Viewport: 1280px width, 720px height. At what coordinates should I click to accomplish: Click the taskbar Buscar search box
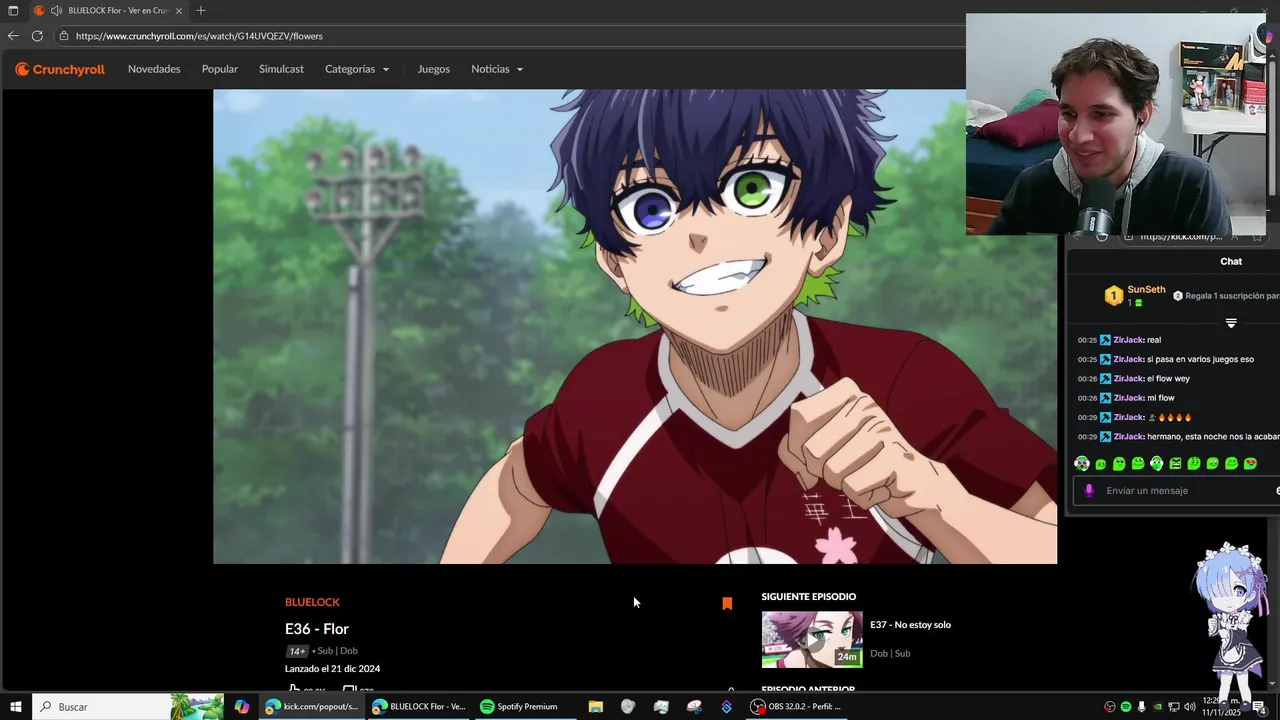(128, 706)
